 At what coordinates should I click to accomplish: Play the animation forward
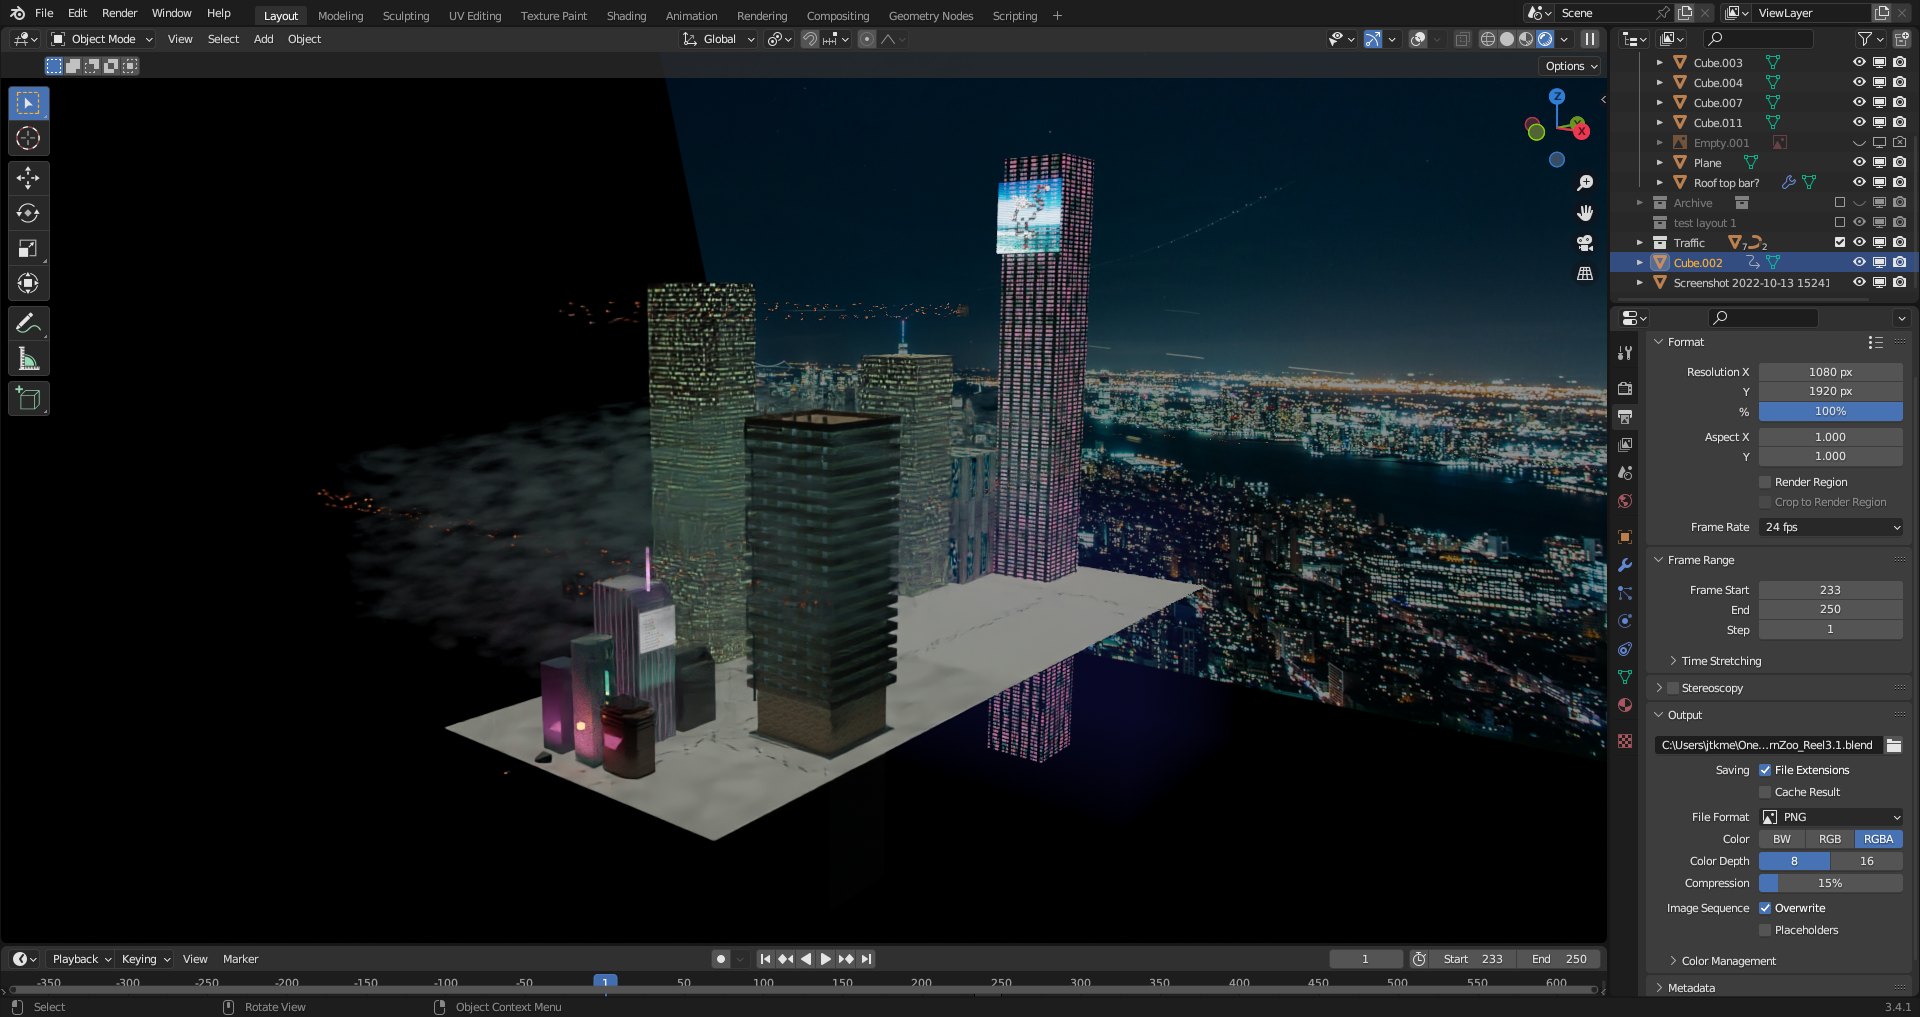(826, 959)
